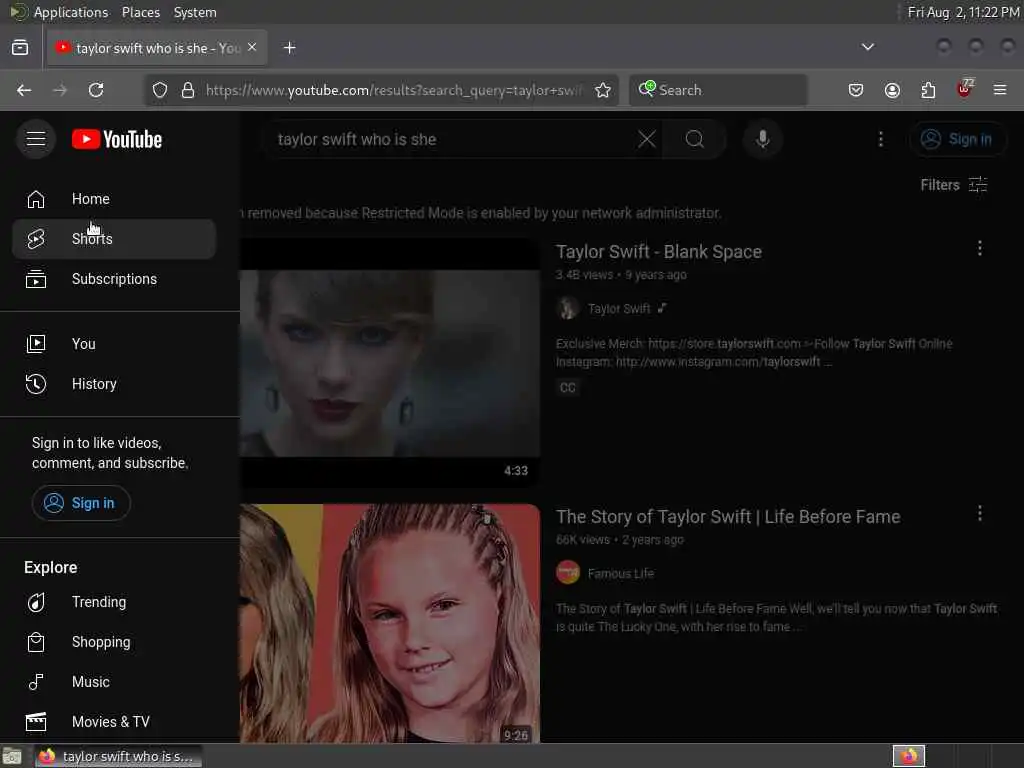
Task: Click the Firefox URL address bar
Action: (x=393, y=90)
